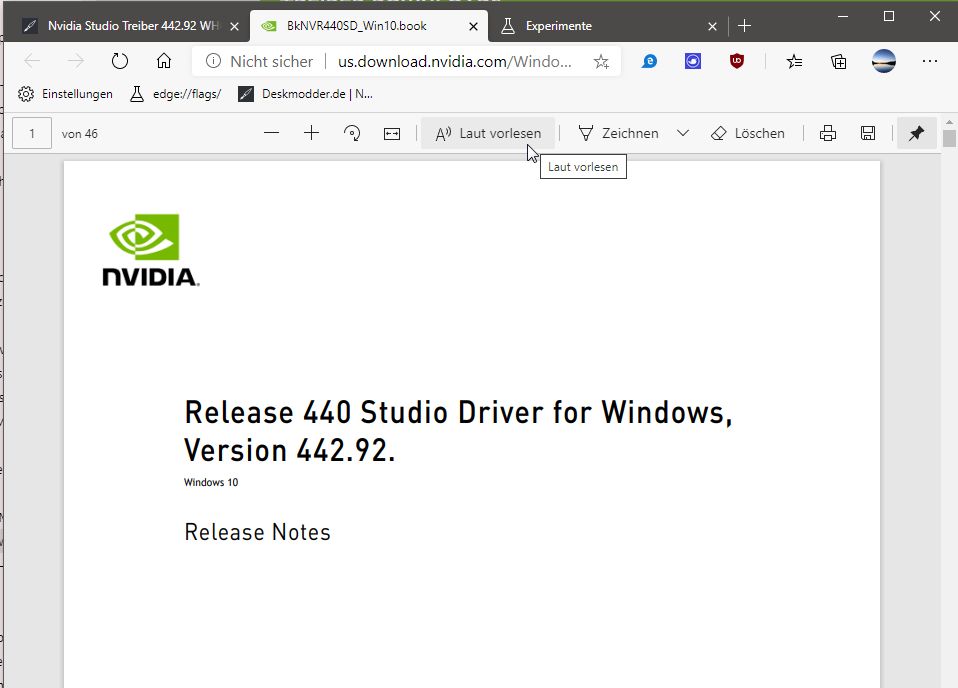The height and width of the screenshot is (688, 958).
Task: Select the Löschen eraser tool
Action: (748, 133)
